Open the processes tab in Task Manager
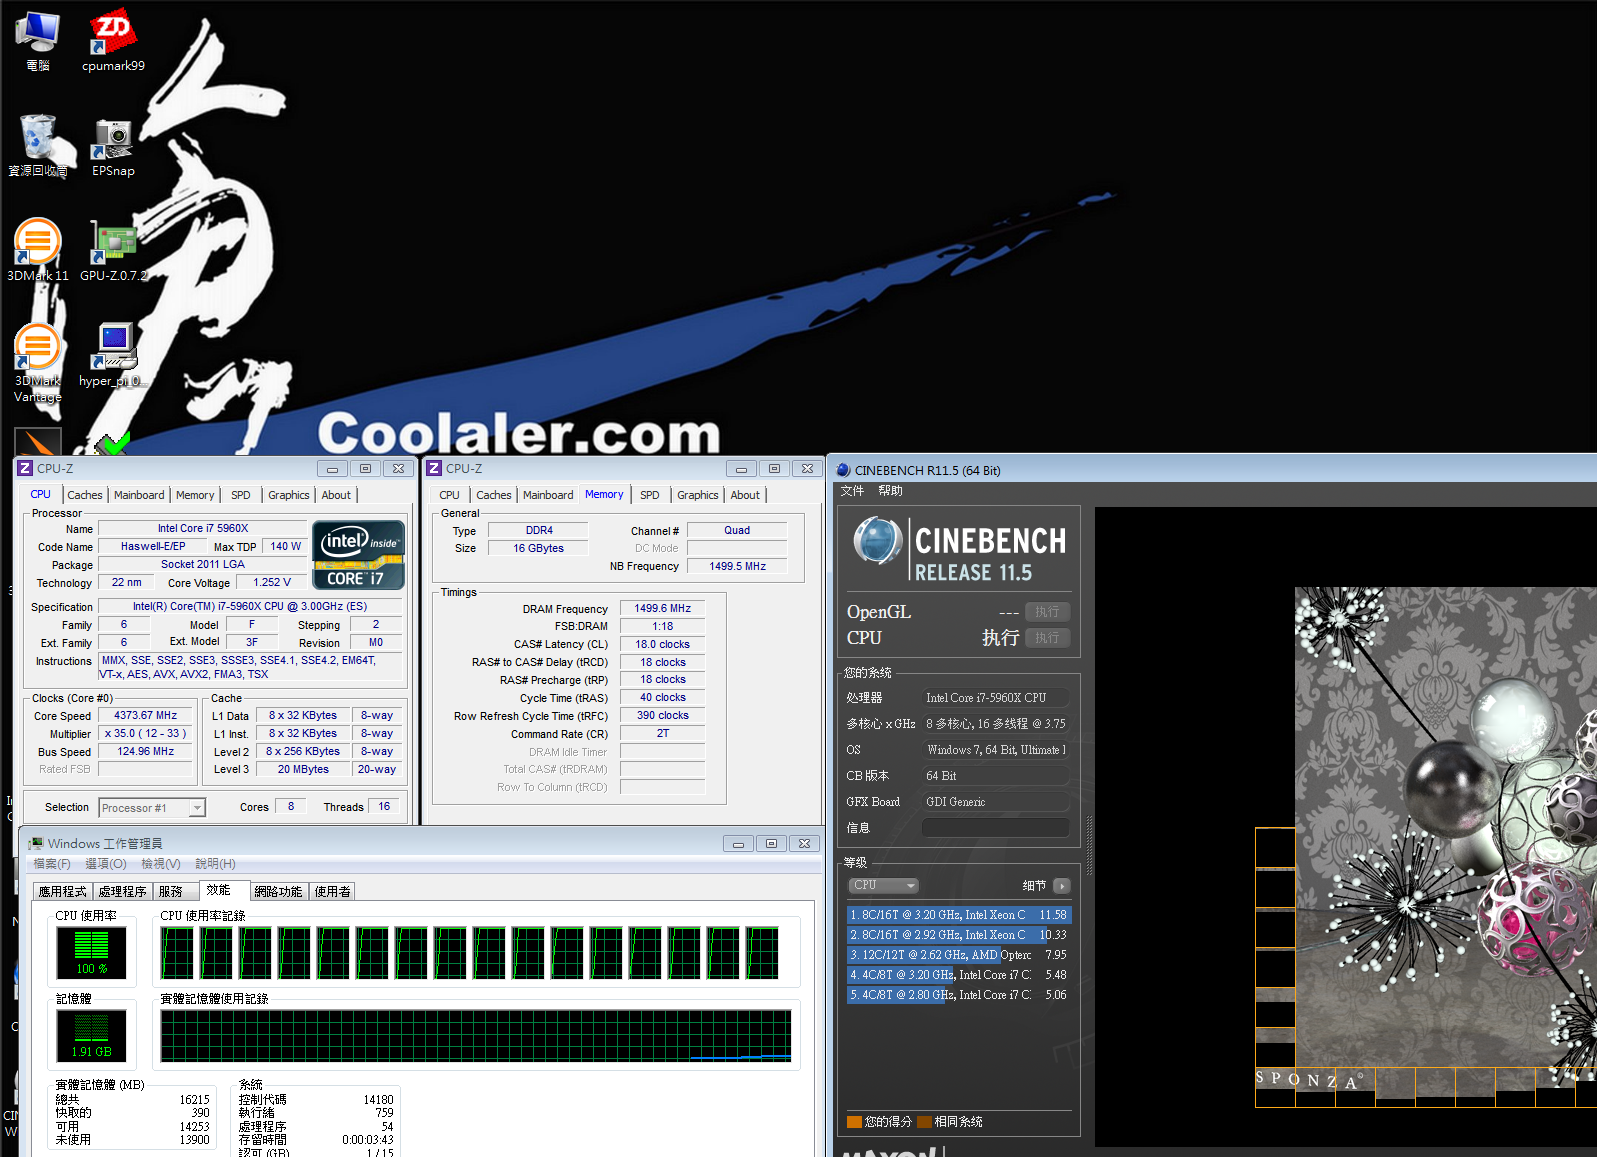Image resolution: width=1597 pixels, height=1157 pixels. tap(123, 892)
